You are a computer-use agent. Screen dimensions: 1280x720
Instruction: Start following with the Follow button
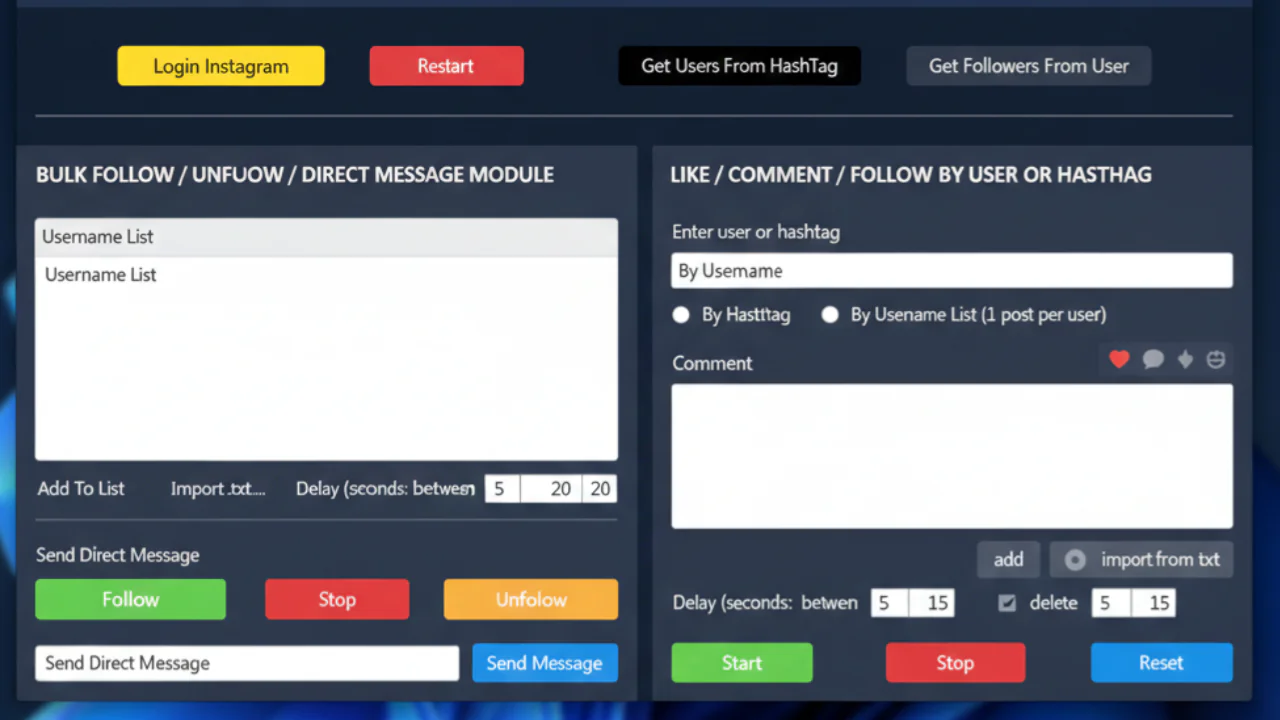[x=130, y=599]
